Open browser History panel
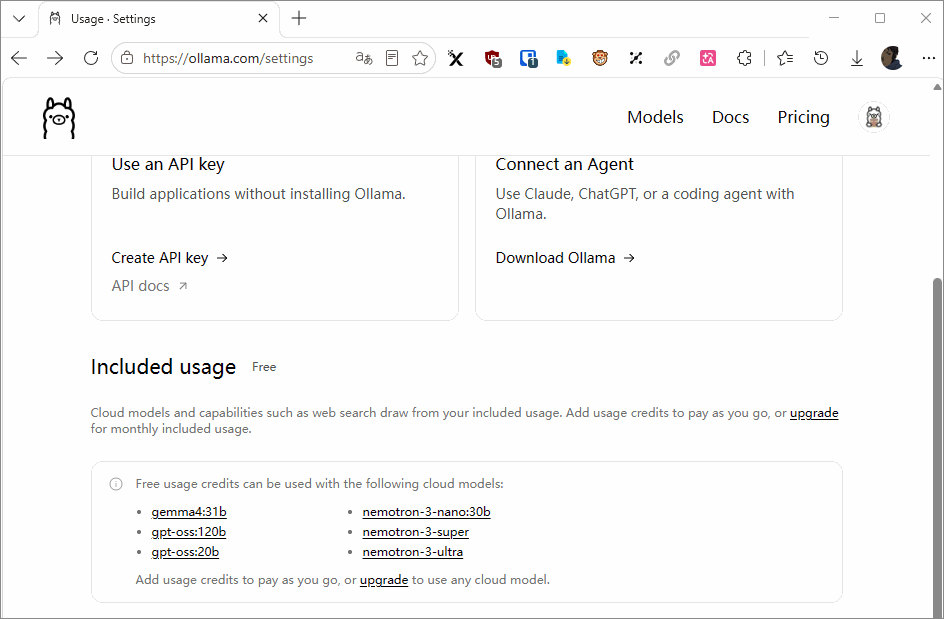 [821, 58]
